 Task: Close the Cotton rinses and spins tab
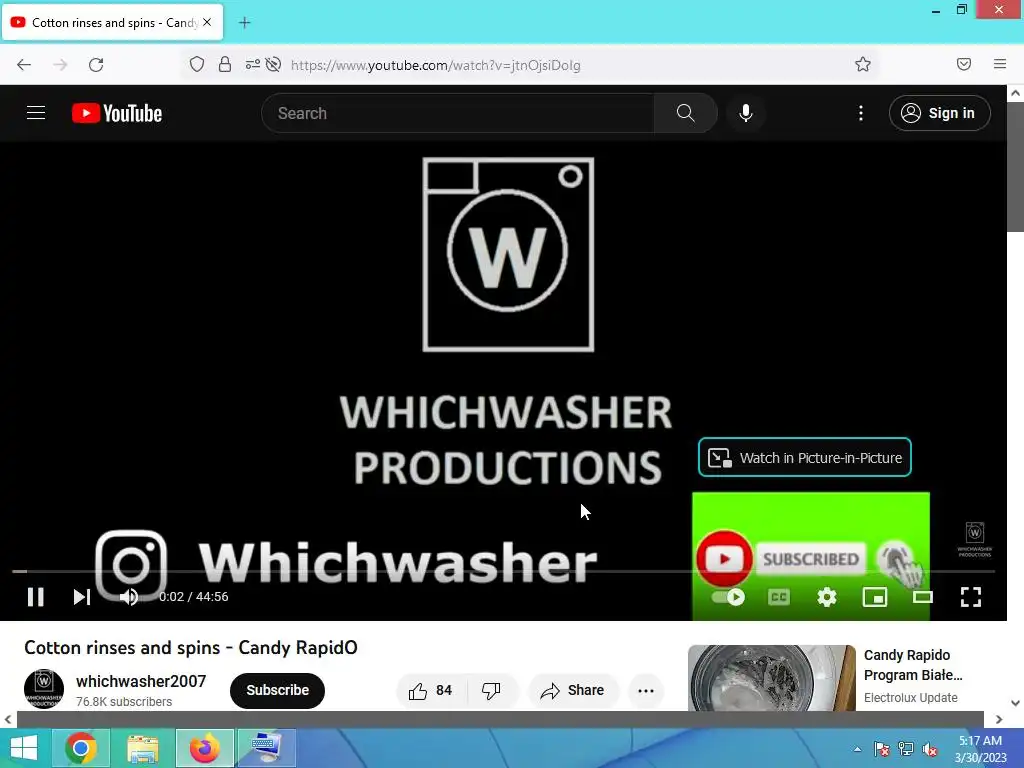click(207, 22)
